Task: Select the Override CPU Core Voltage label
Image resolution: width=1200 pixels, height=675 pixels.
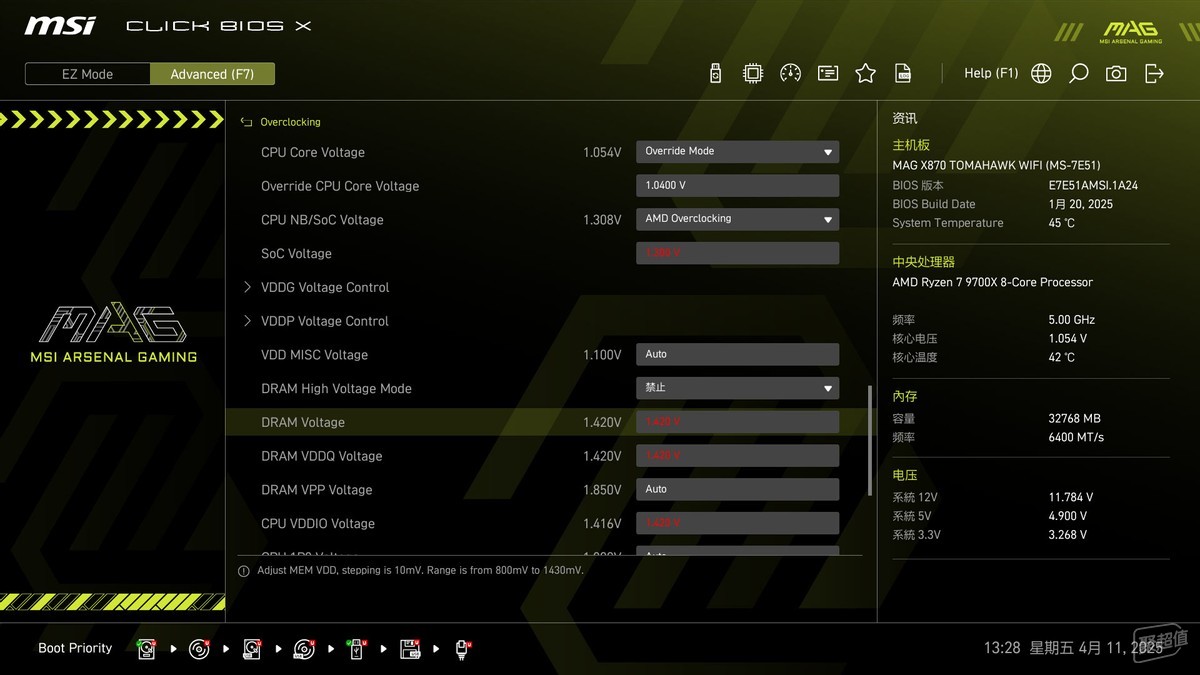Action: (x=340, y=186)
